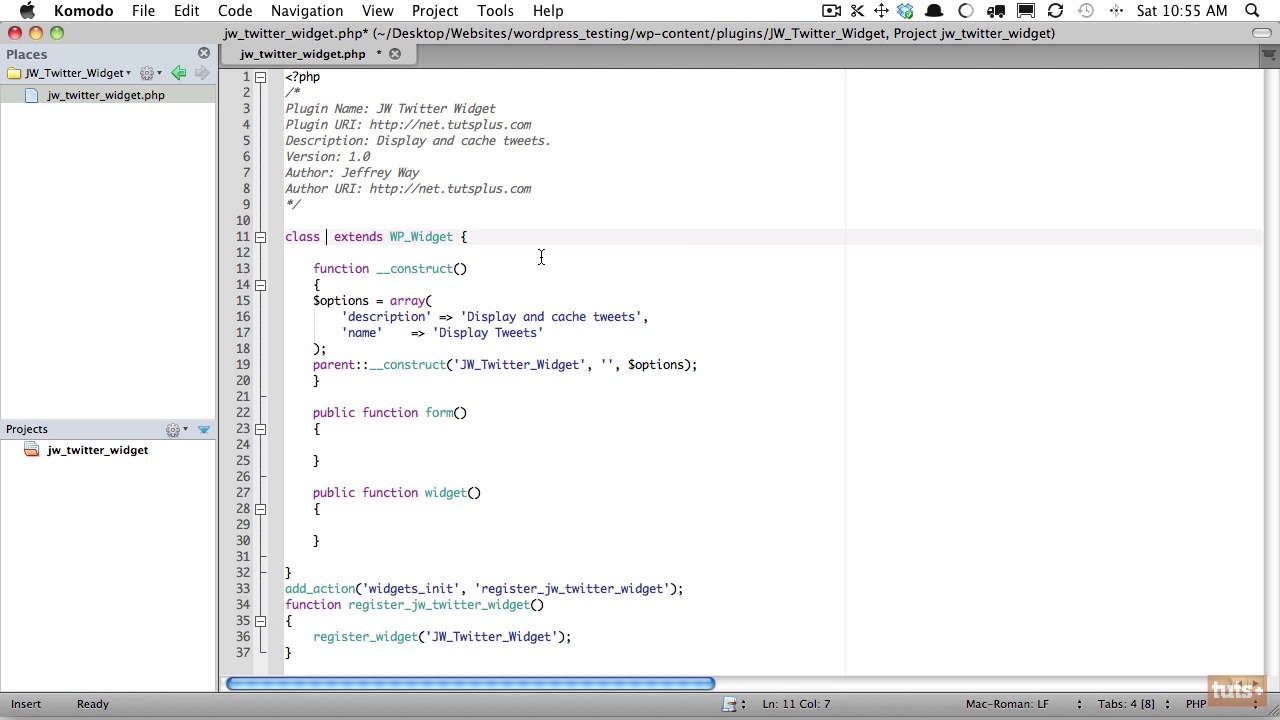Viewport: 1280px width, 720px height.
Task: Collapse the class fold at line 11
Action: (260, 237)
